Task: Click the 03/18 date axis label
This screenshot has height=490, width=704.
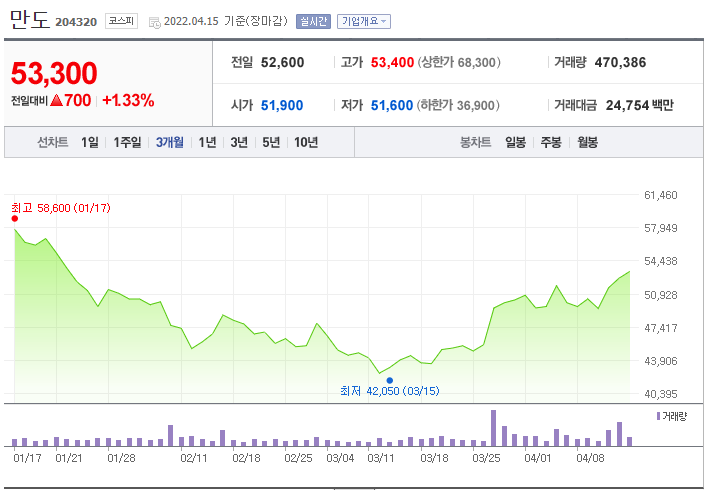Action: [x=434, y=459]
